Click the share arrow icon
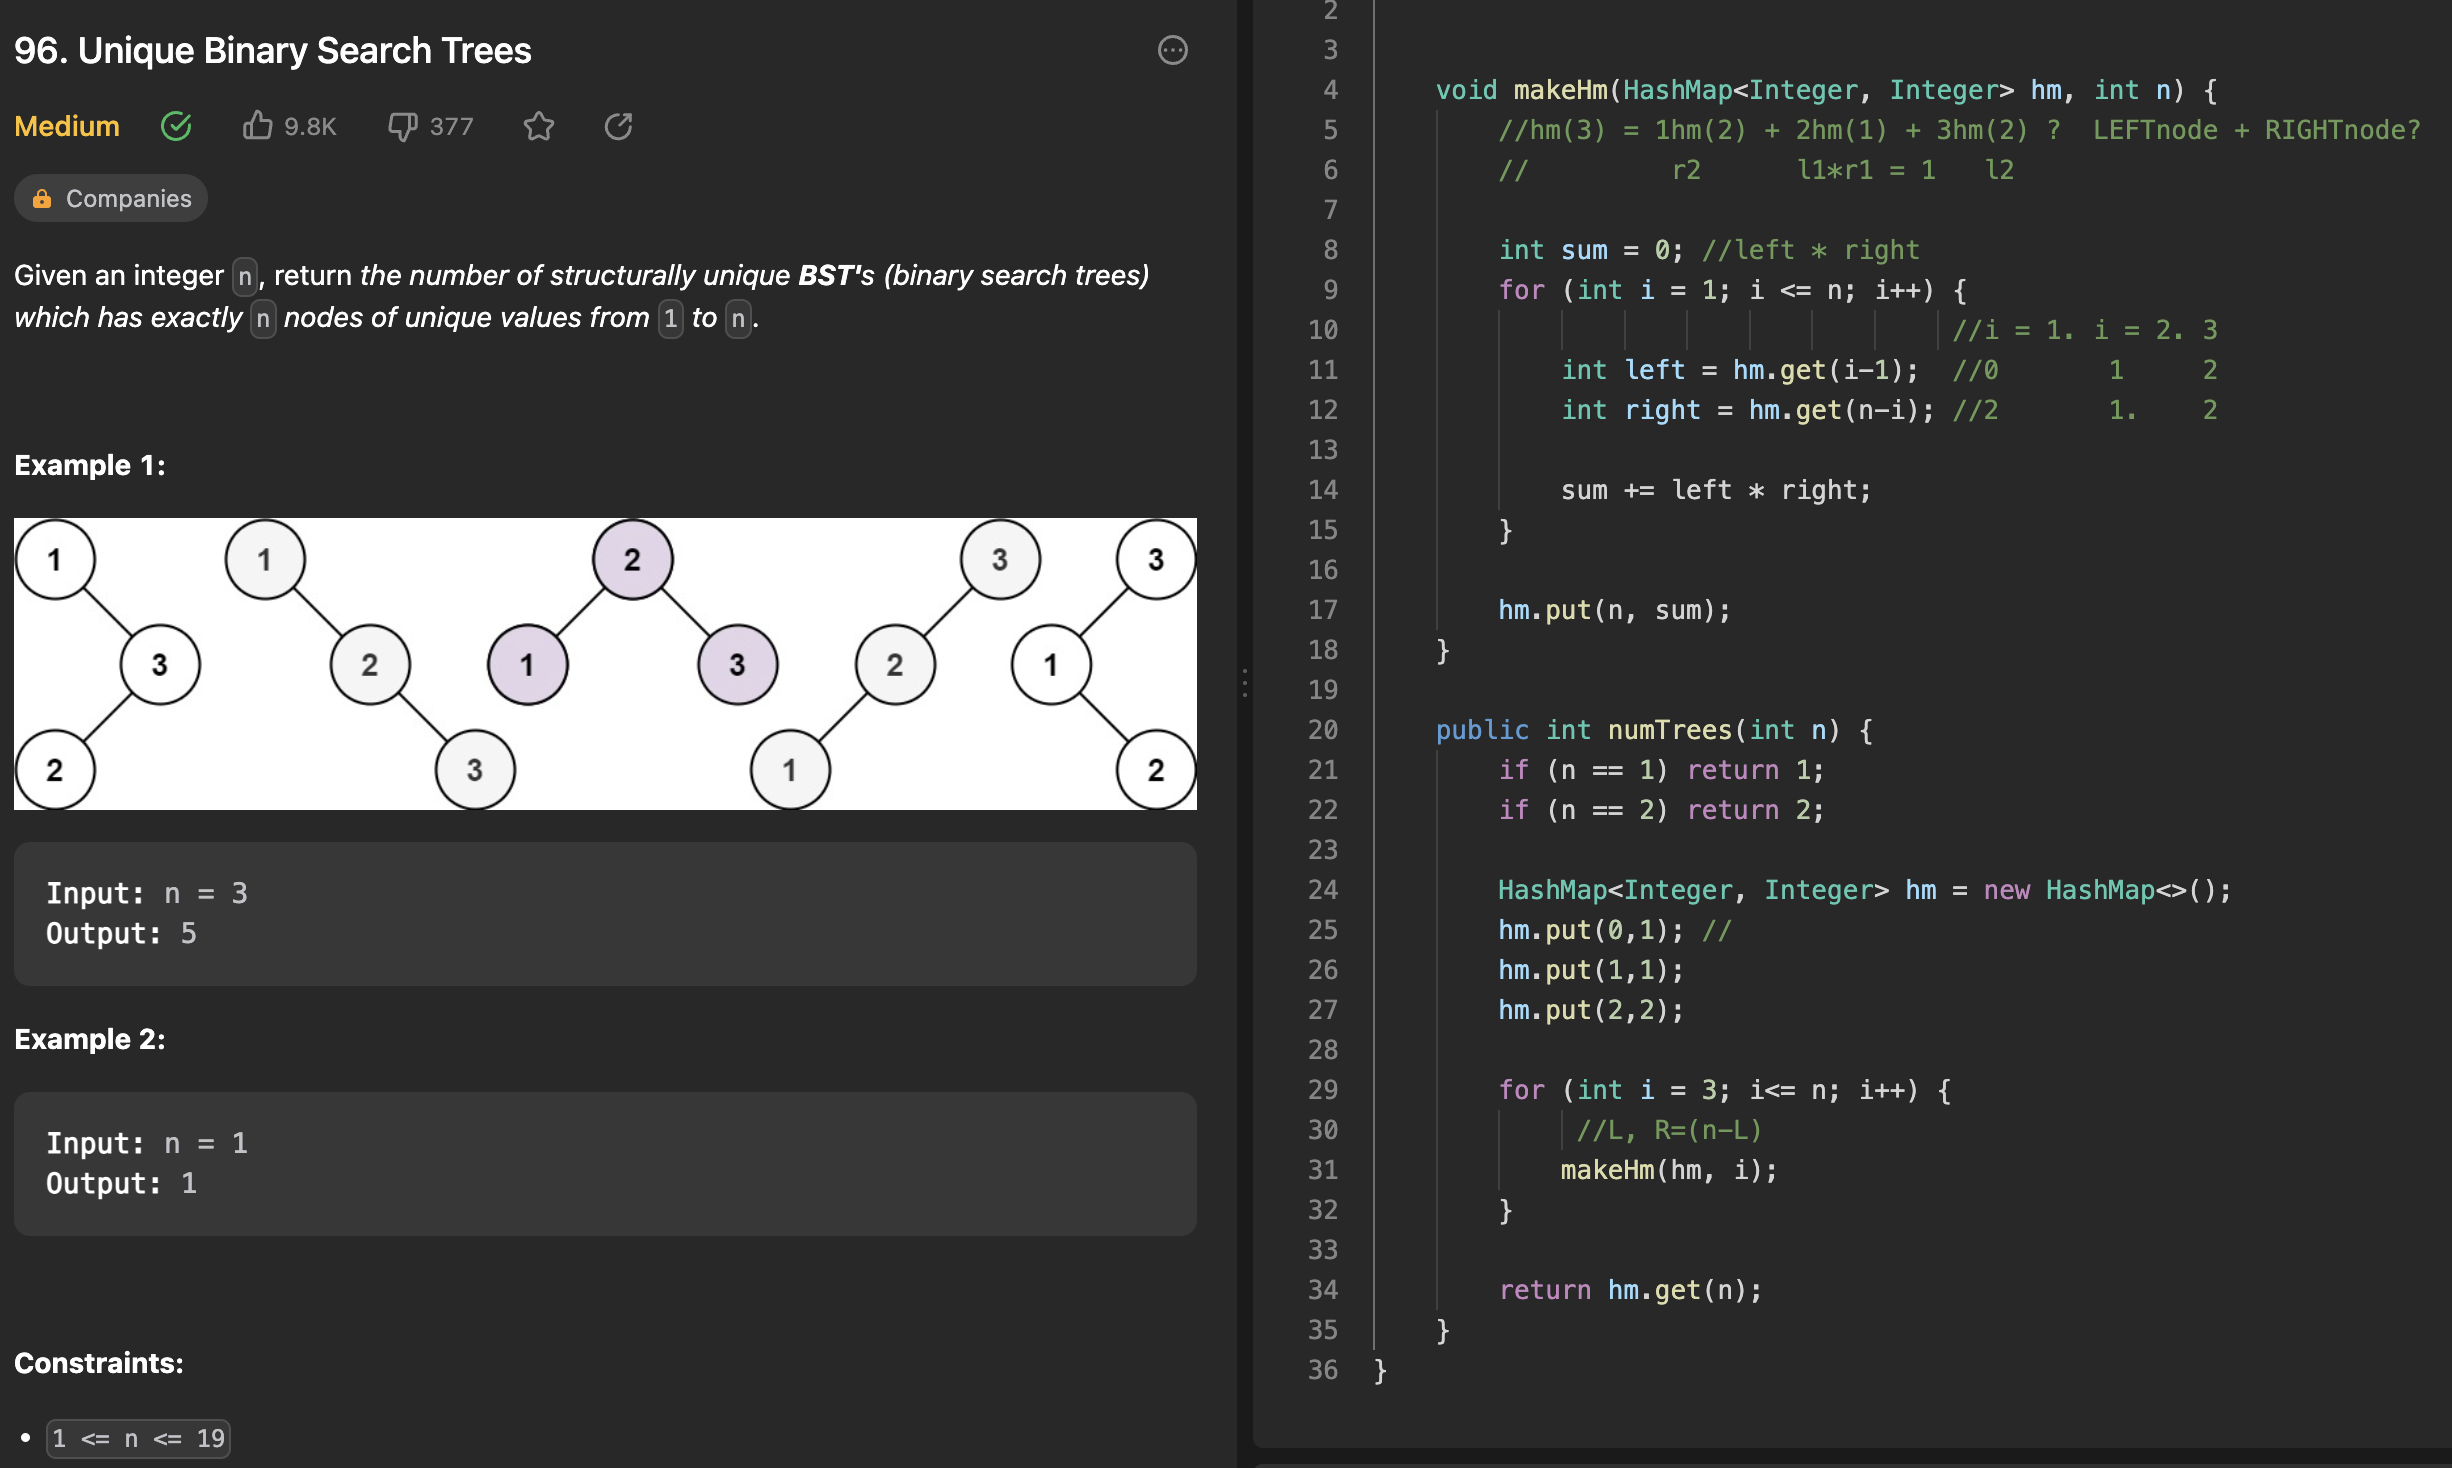This screenshot has width=2452, height=1468. tap(618, 126)
